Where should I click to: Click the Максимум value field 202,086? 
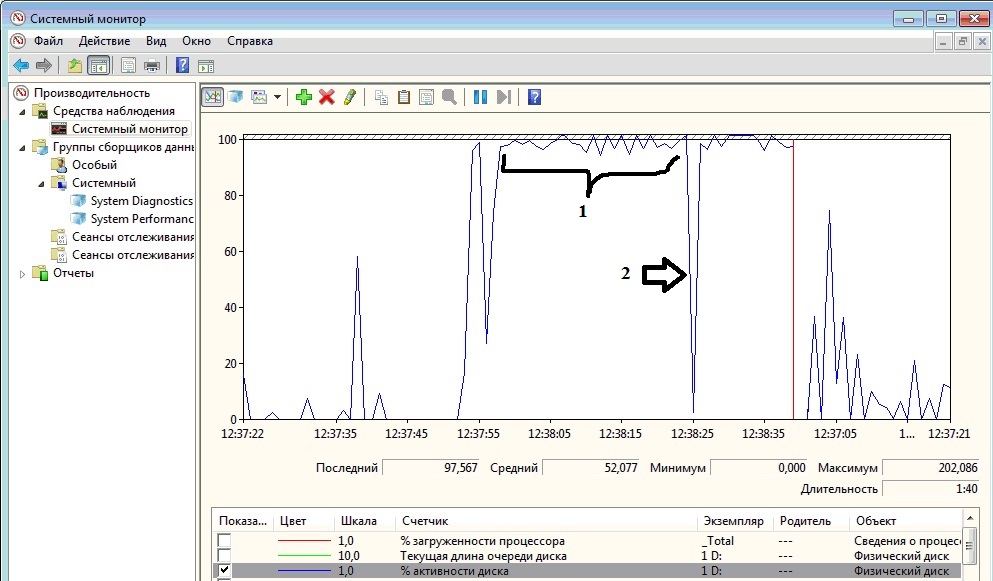pos(931,468)
